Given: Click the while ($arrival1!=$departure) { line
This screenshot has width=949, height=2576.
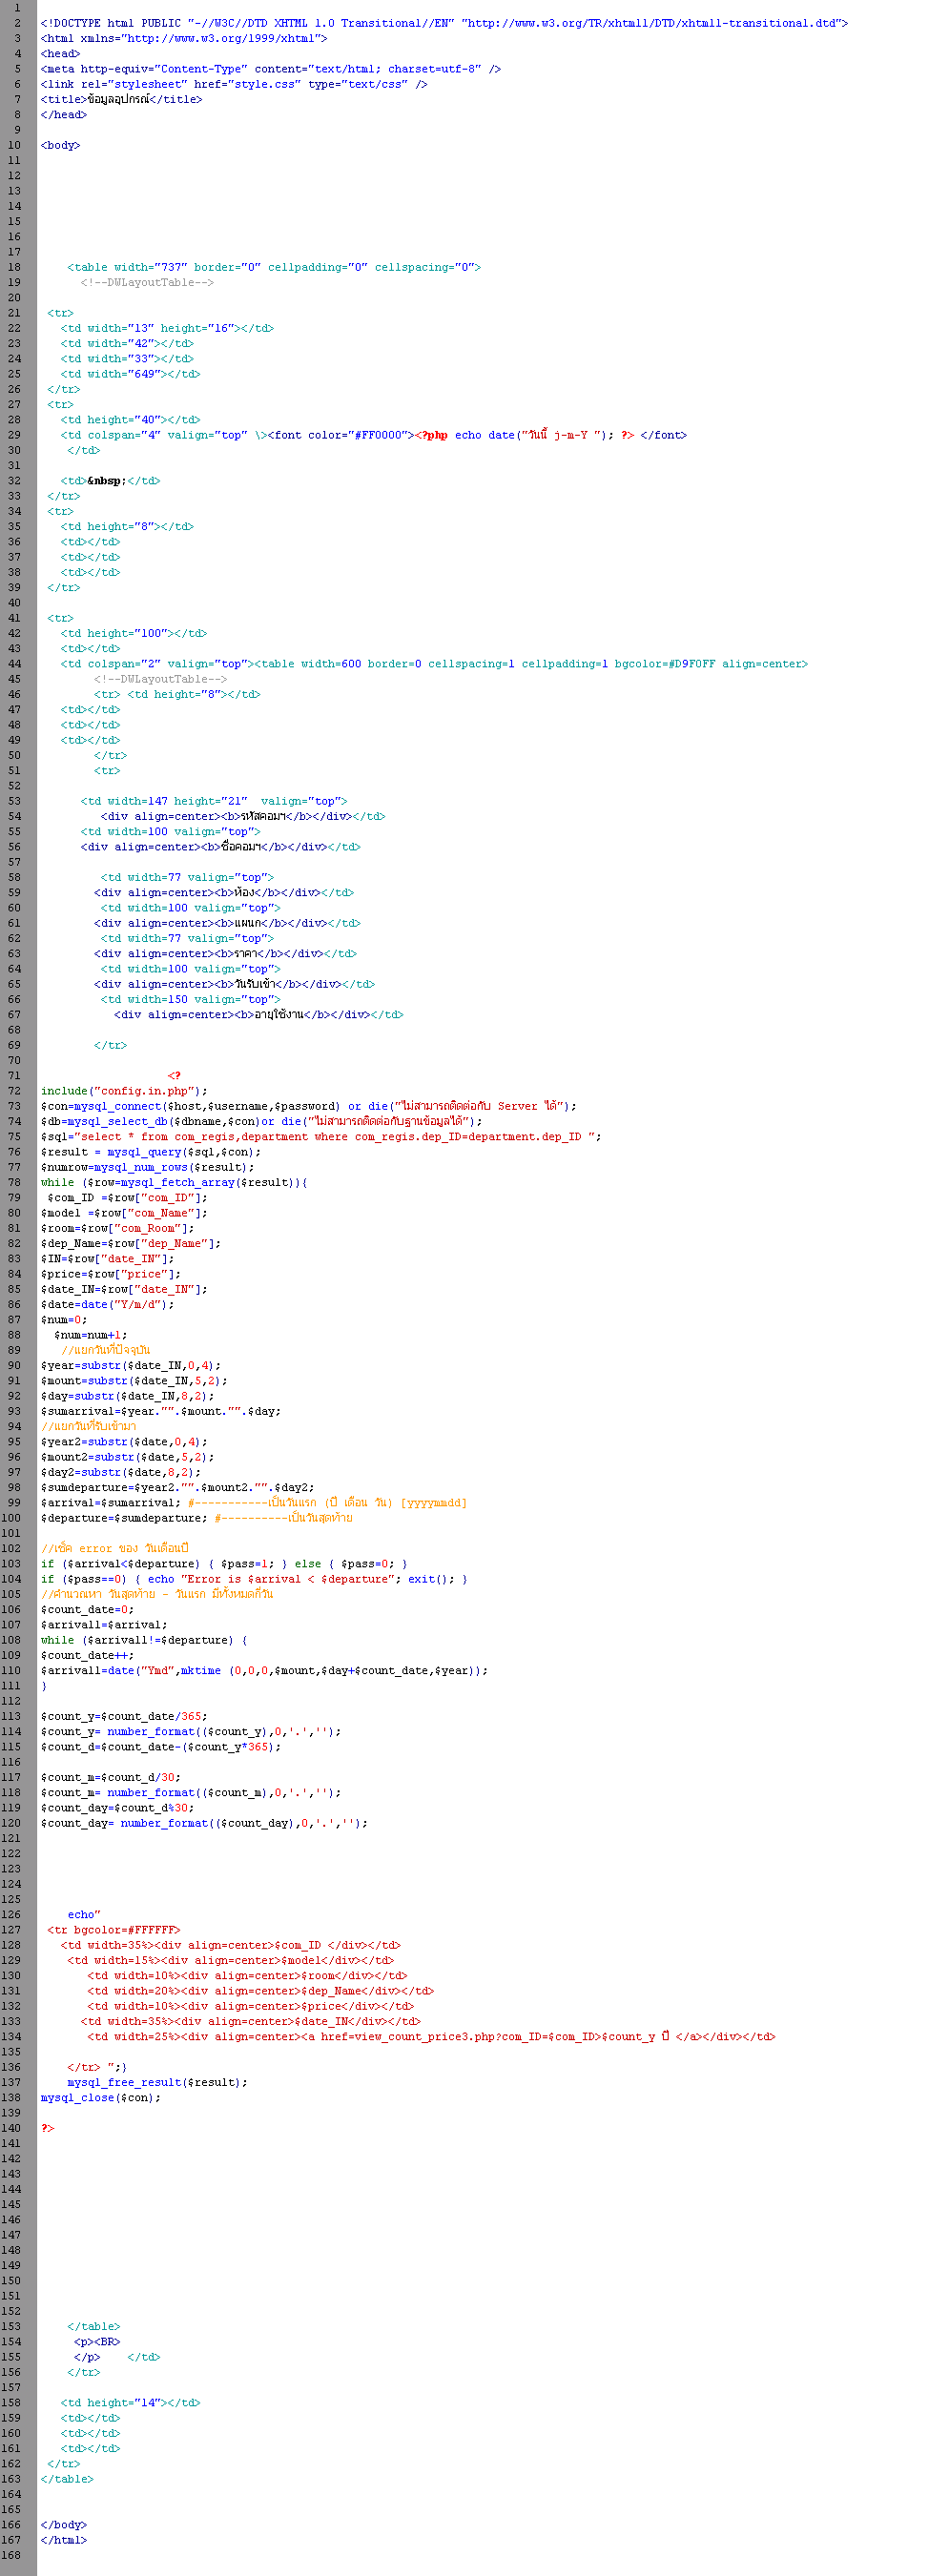Looking at the screenshot, I should coord(144,1640).
